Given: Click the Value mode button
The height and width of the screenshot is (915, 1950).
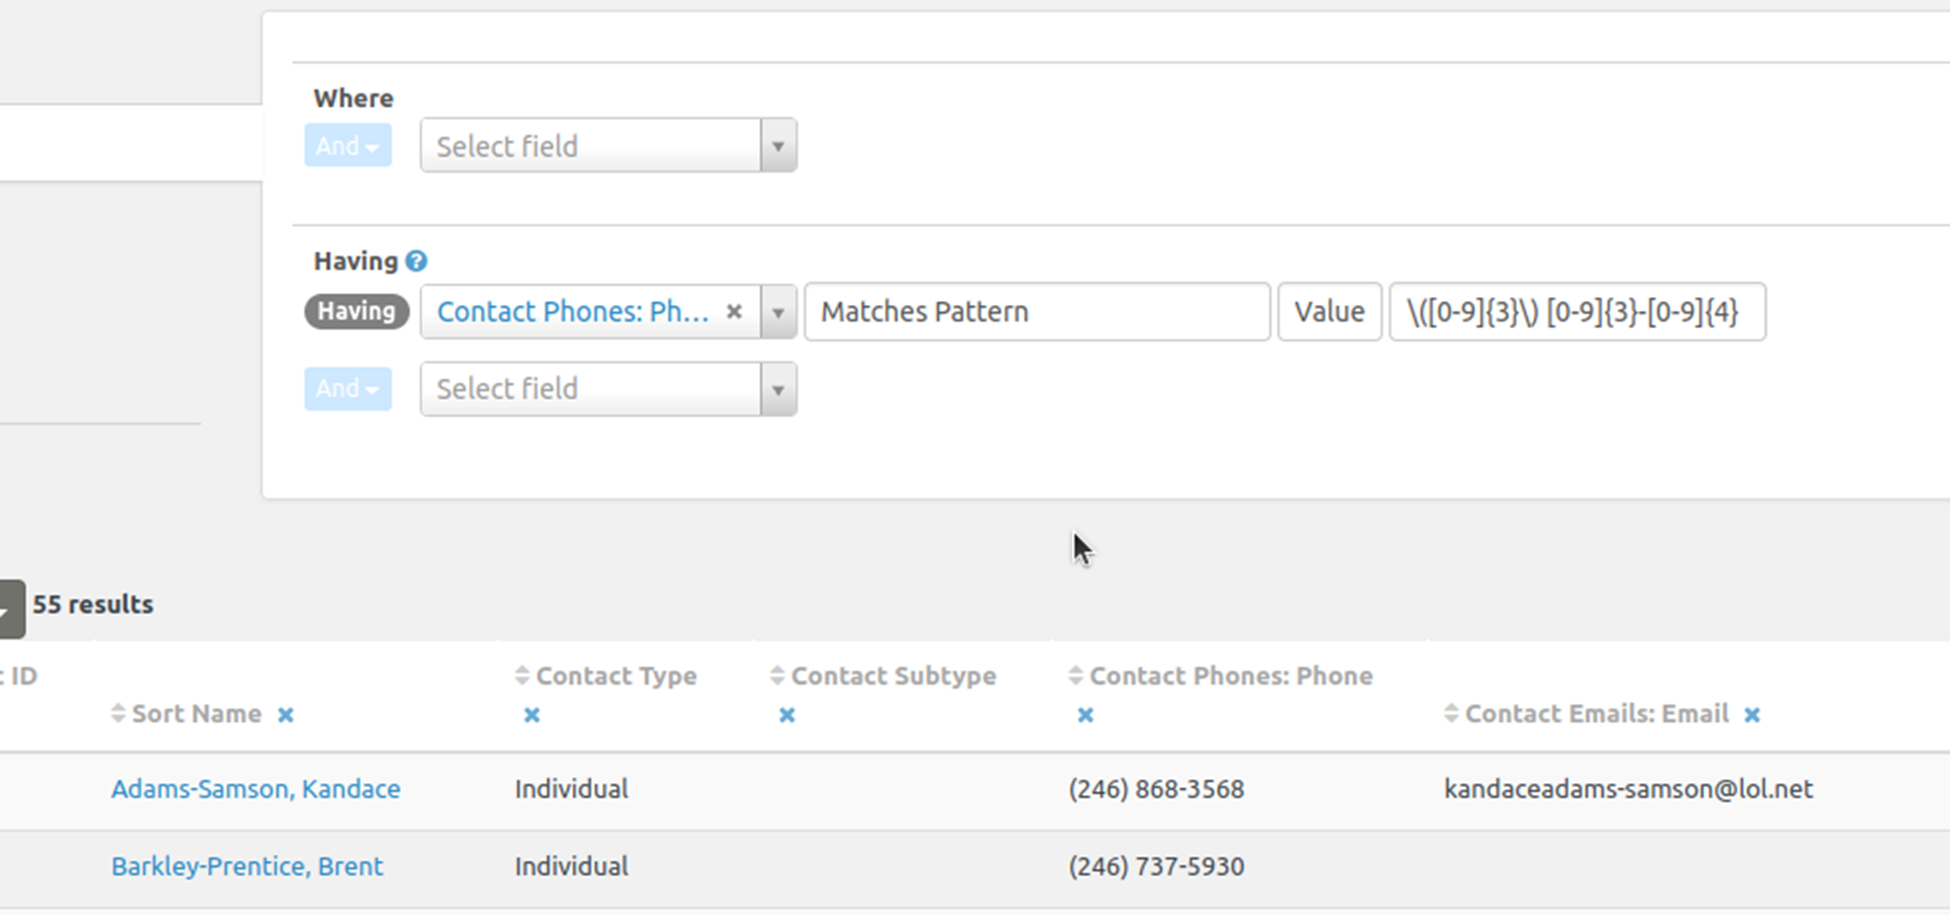Looking at the screenshot, I should tap(1329, 312).
